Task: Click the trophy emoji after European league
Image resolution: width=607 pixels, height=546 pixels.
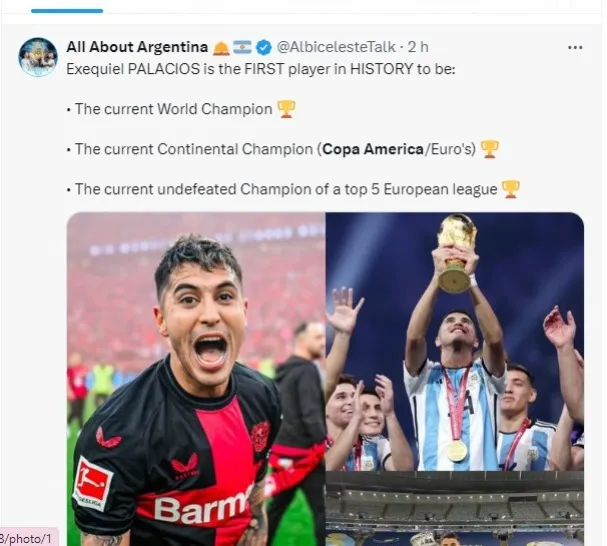Action: click(510, 189)
